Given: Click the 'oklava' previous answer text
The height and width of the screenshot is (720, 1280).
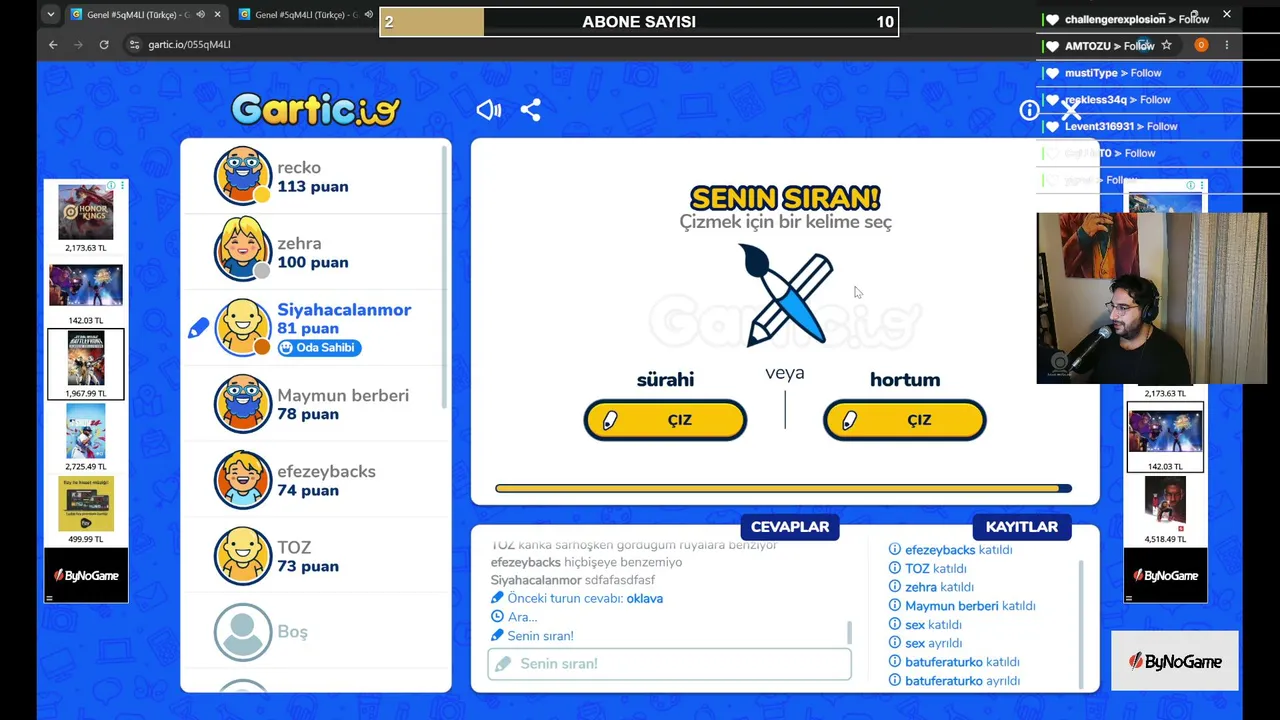Looking at the screenshot, I should click(644, 598).
